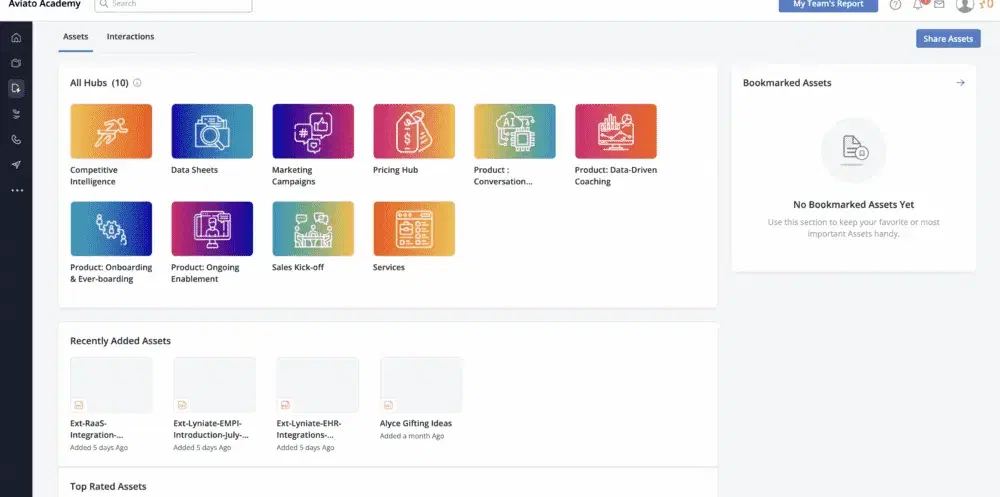Click the Bookmarked Assets heading
The image size is (1000, 497).
(787, 83)
